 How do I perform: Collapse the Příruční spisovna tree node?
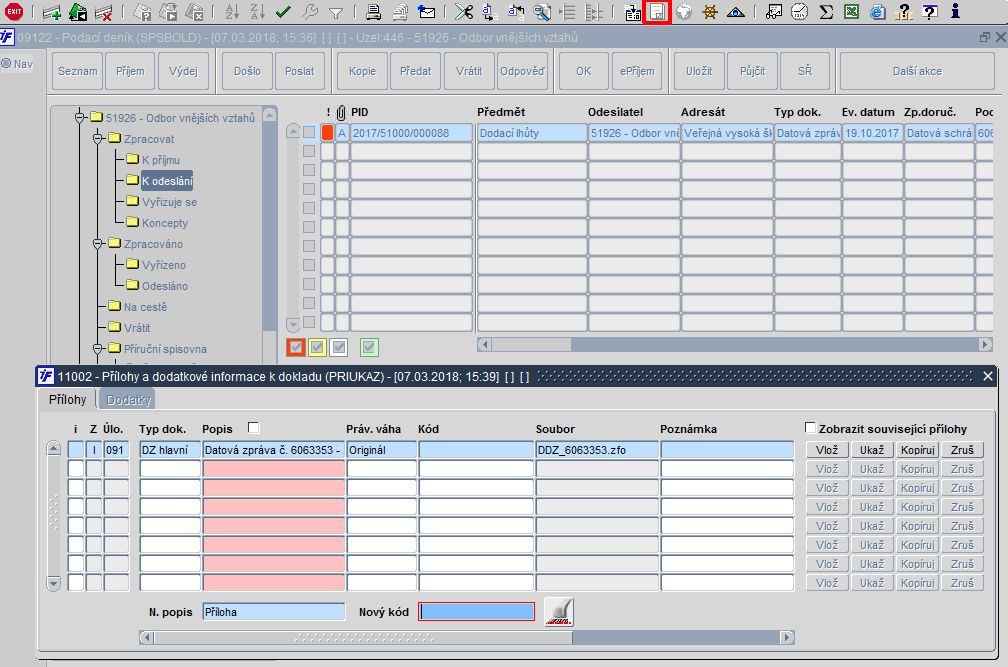[98, 349]
